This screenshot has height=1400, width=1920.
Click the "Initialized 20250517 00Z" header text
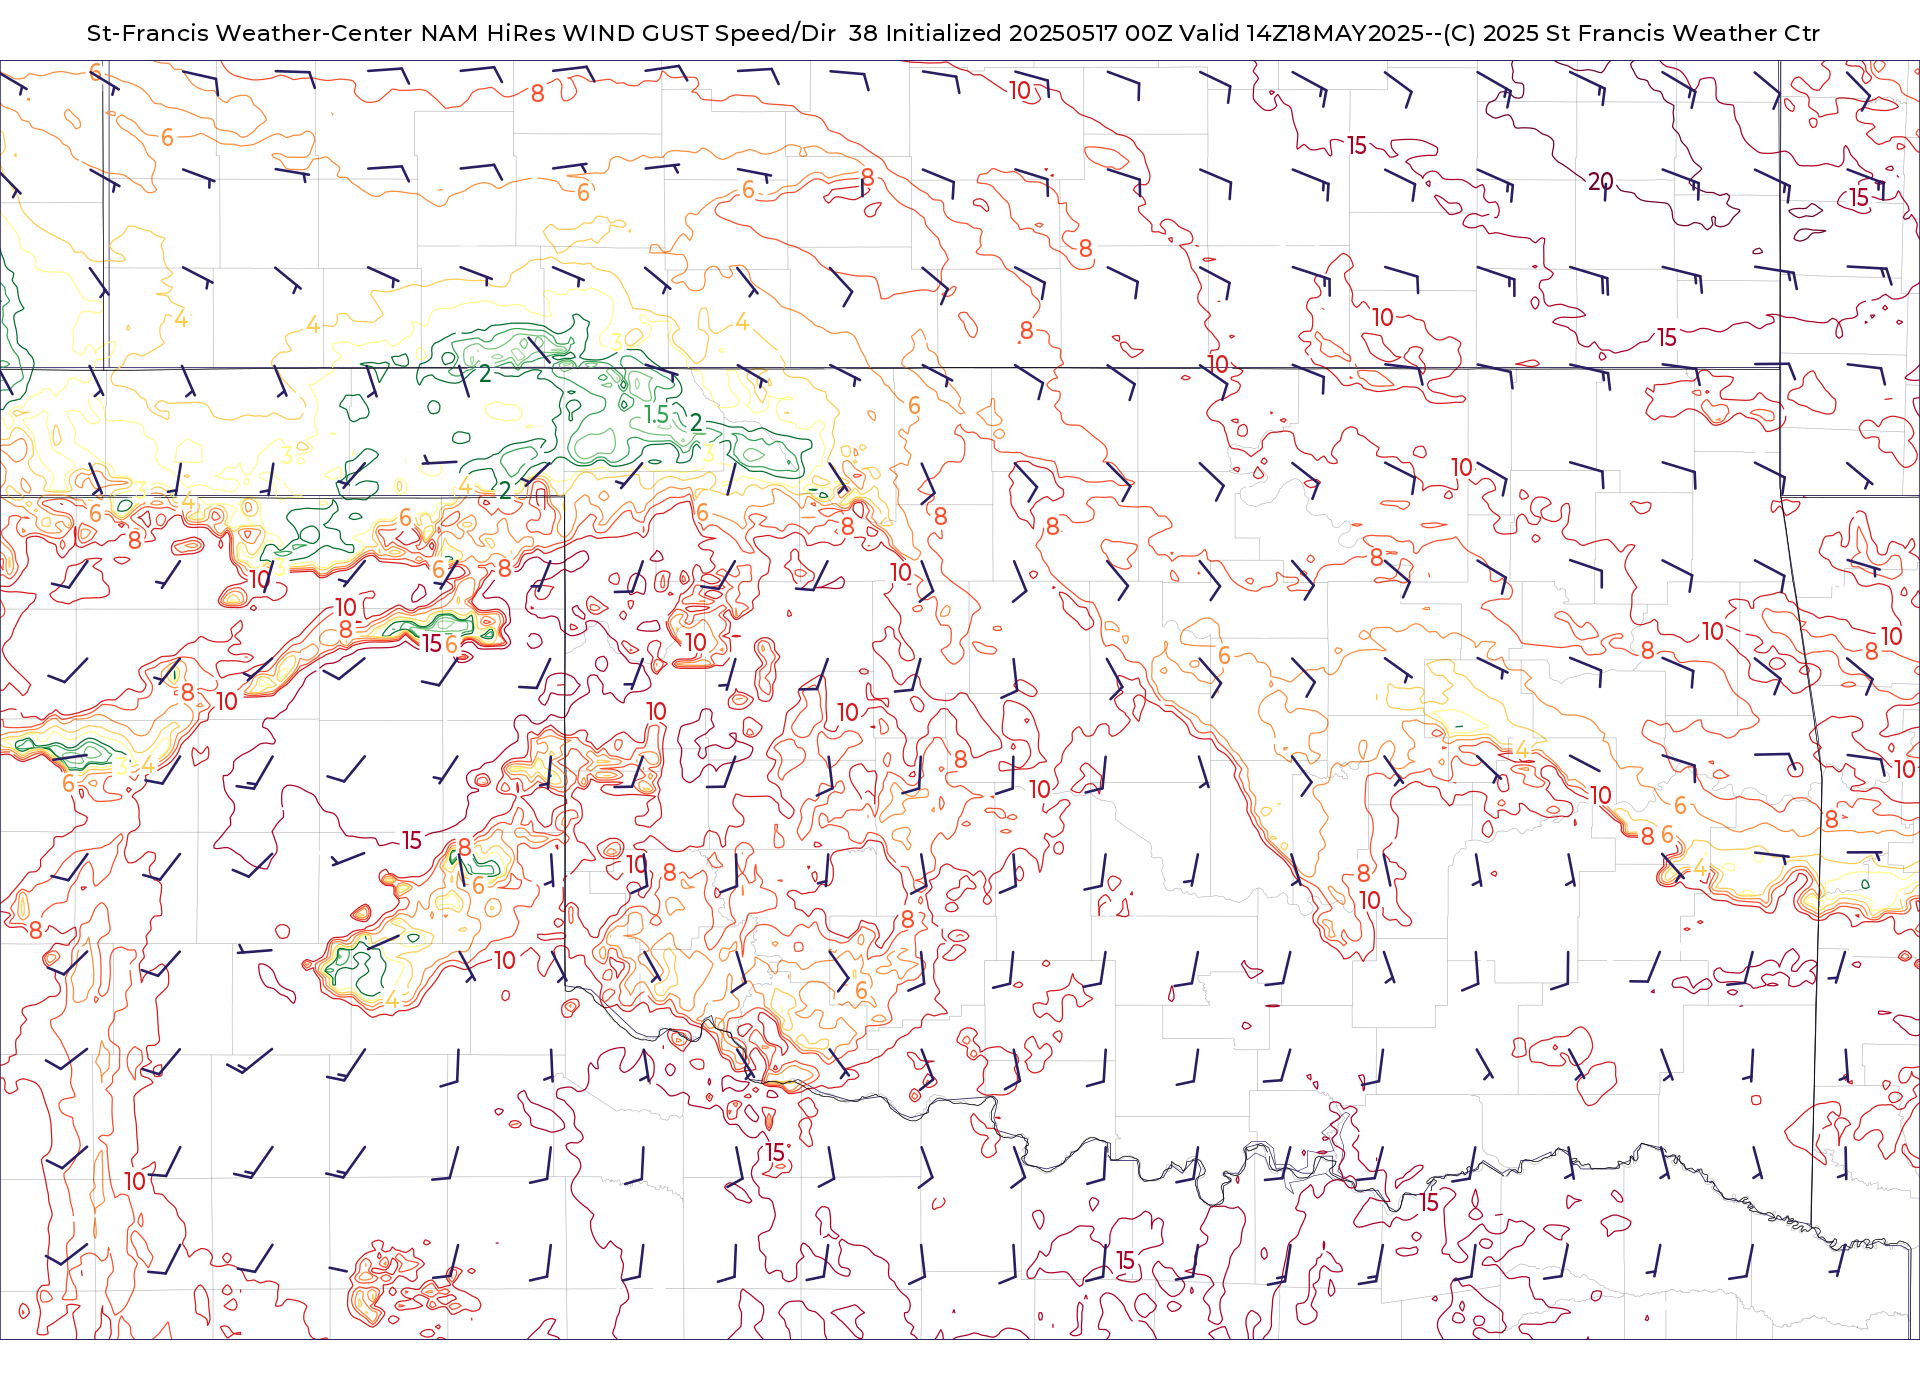[1029, 33]
